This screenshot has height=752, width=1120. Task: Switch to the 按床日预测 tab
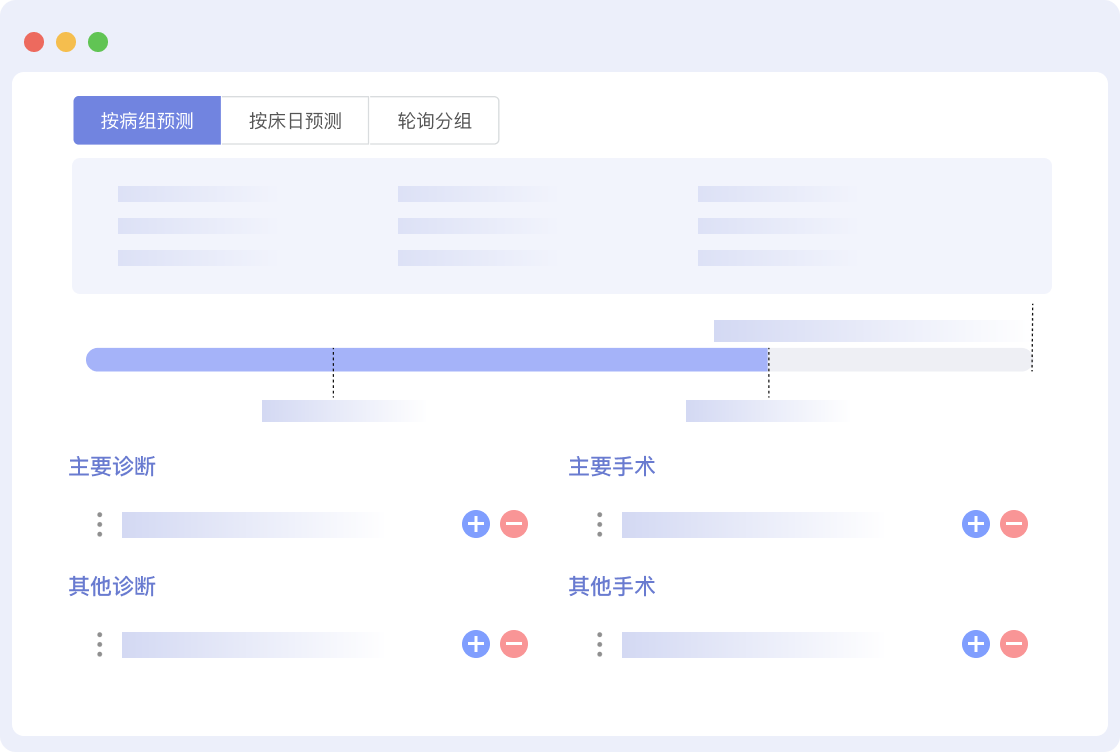295,121
